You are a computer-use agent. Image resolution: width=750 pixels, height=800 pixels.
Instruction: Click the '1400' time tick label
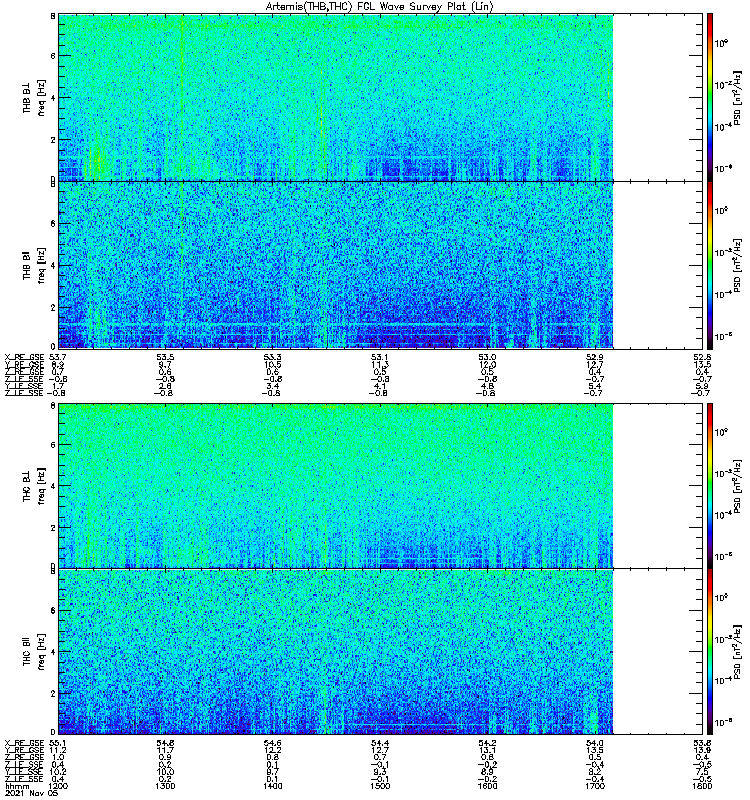(272, 786)
